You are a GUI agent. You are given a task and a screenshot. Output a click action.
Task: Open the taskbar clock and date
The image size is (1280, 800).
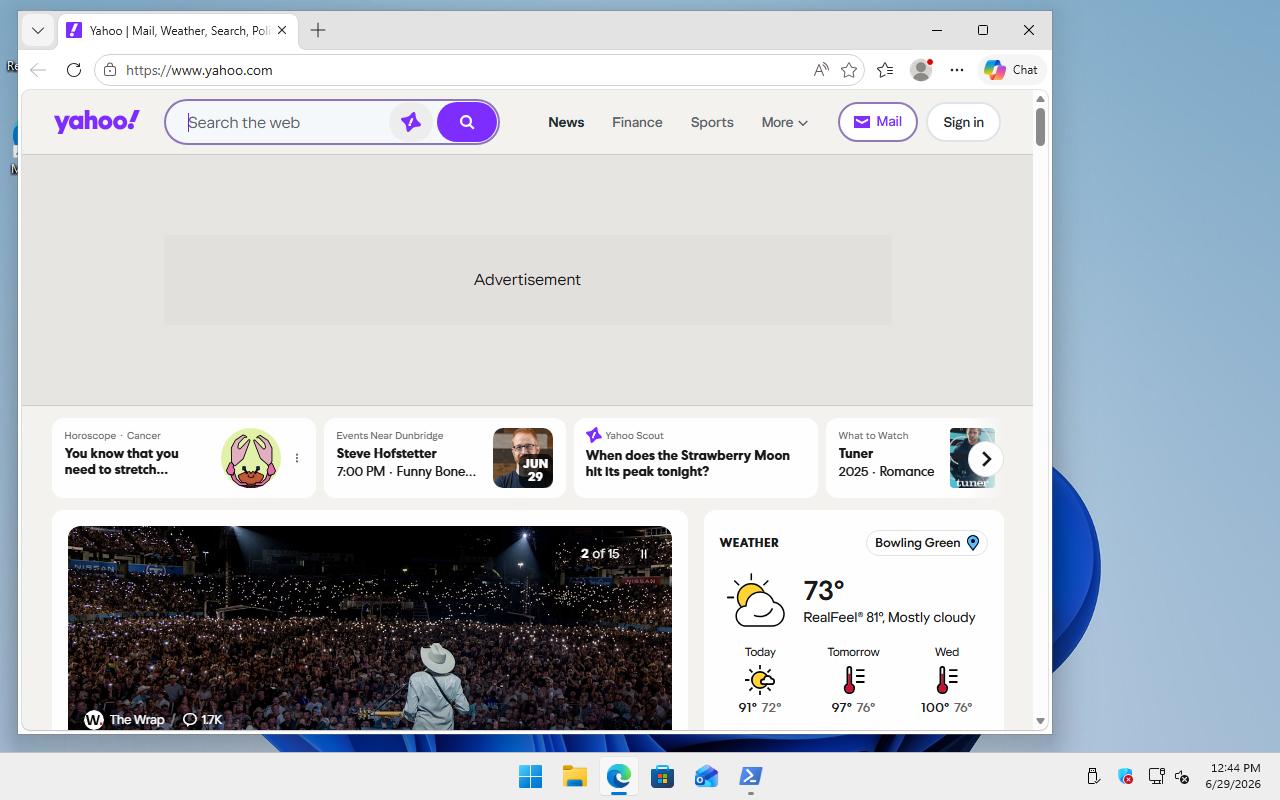click(x=1232, y=776)
